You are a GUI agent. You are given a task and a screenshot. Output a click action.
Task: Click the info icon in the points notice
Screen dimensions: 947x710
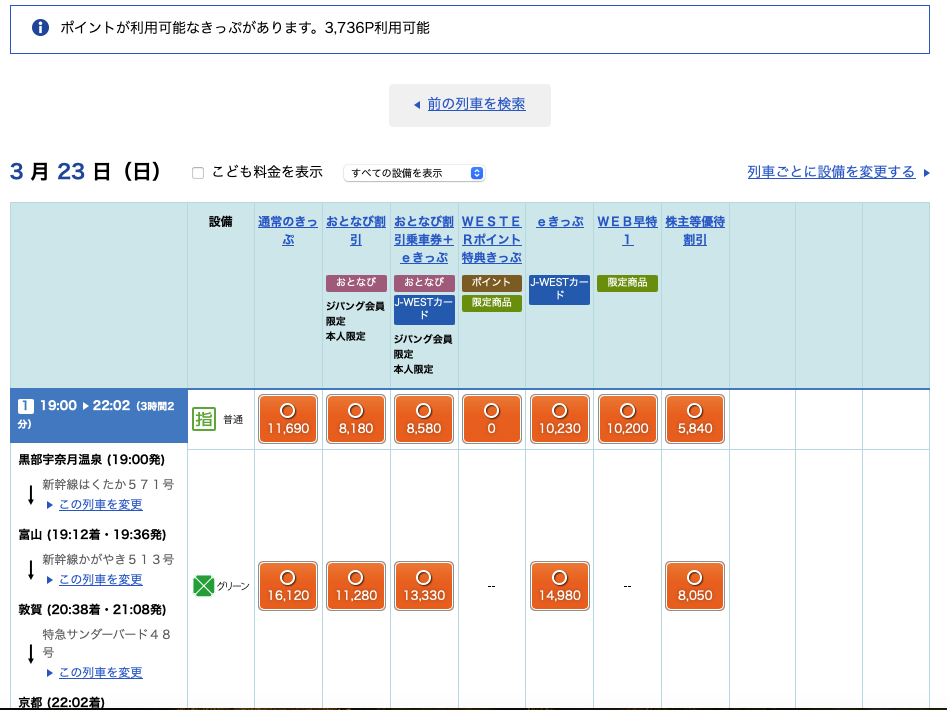(x=41, y=28)
